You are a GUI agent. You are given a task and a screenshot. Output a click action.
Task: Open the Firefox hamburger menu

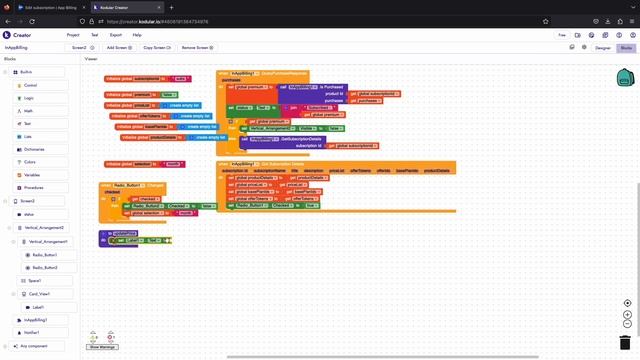[x=632, y=21]
